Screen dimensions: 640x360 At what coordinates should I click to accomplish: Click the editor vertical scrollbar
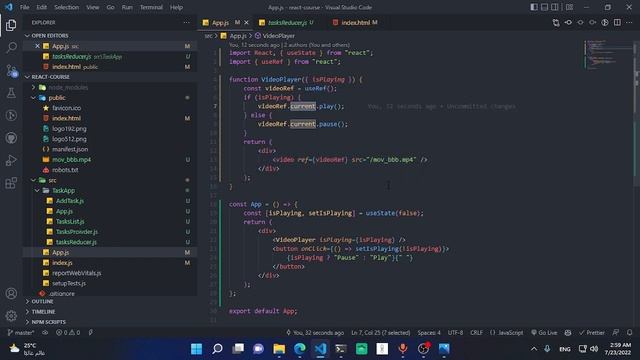(x=637, y=114)
